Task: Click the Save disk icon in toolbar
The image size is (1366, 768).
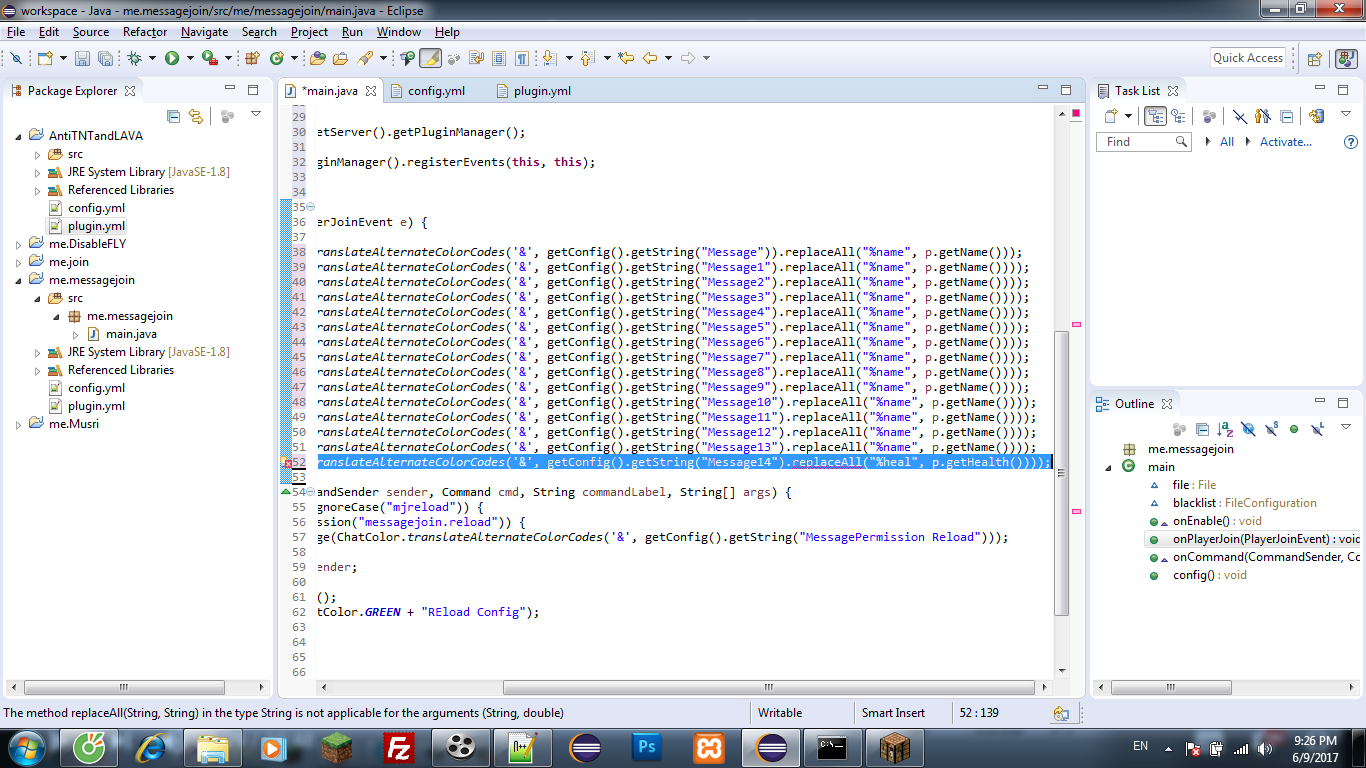Action: click(x=82, y=59)
